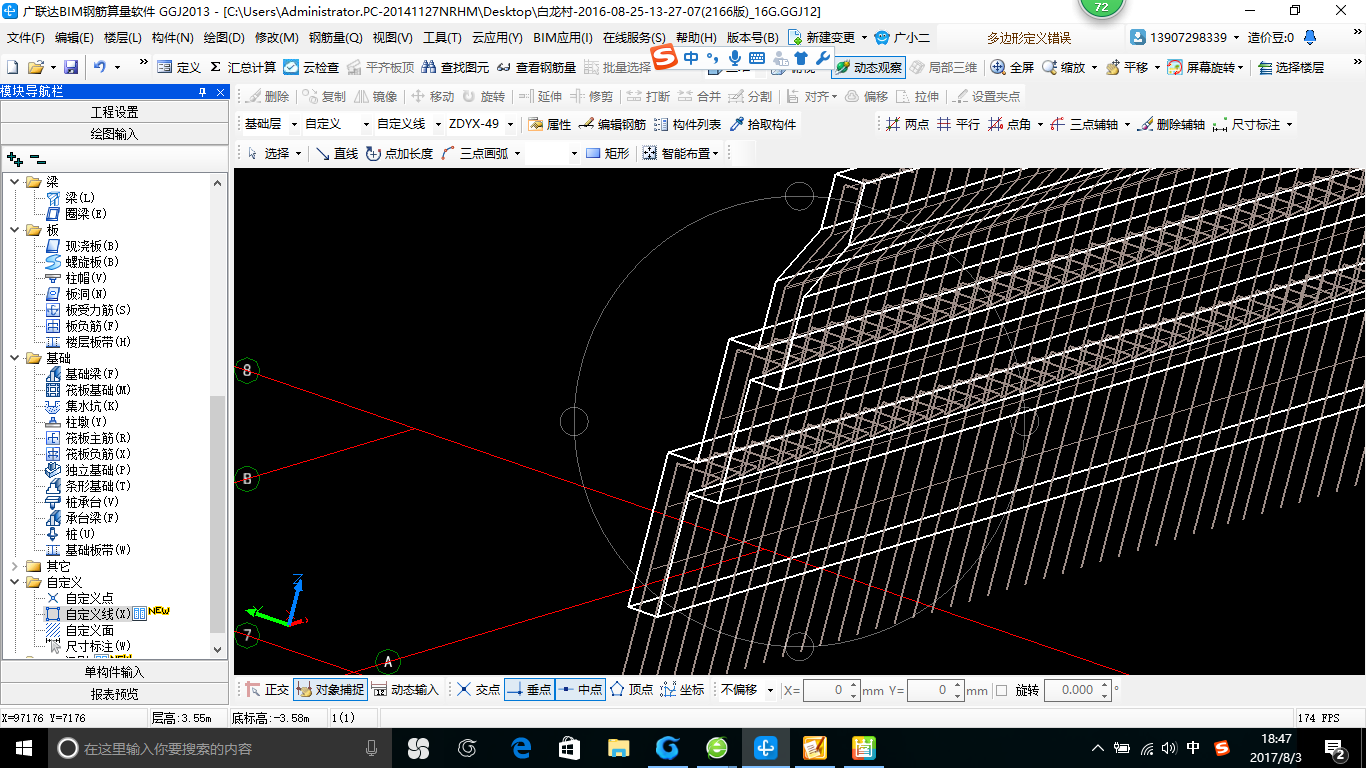This screenshot has height=768, width=1366.
Task: Select the 直线 line drawing tool
Action: click(x=336, y=153)
